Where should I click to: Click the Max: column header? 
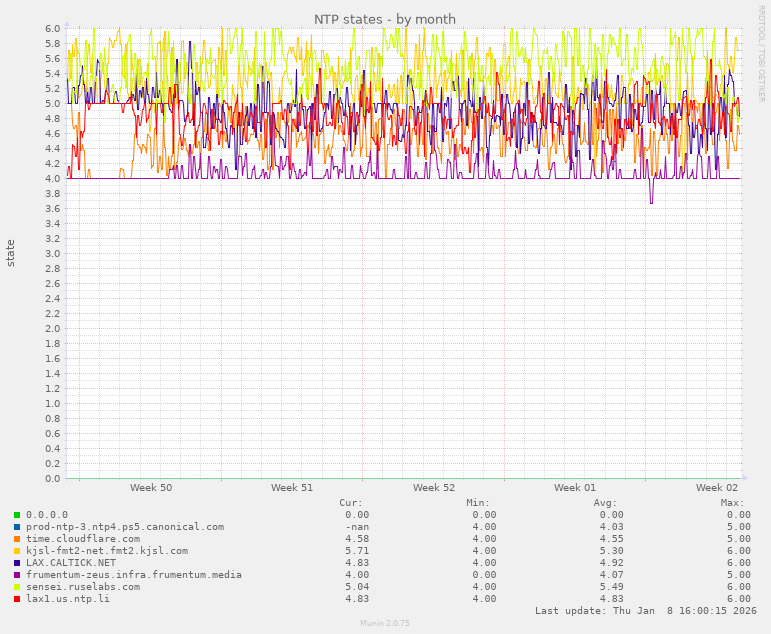[x=732, y=503]
